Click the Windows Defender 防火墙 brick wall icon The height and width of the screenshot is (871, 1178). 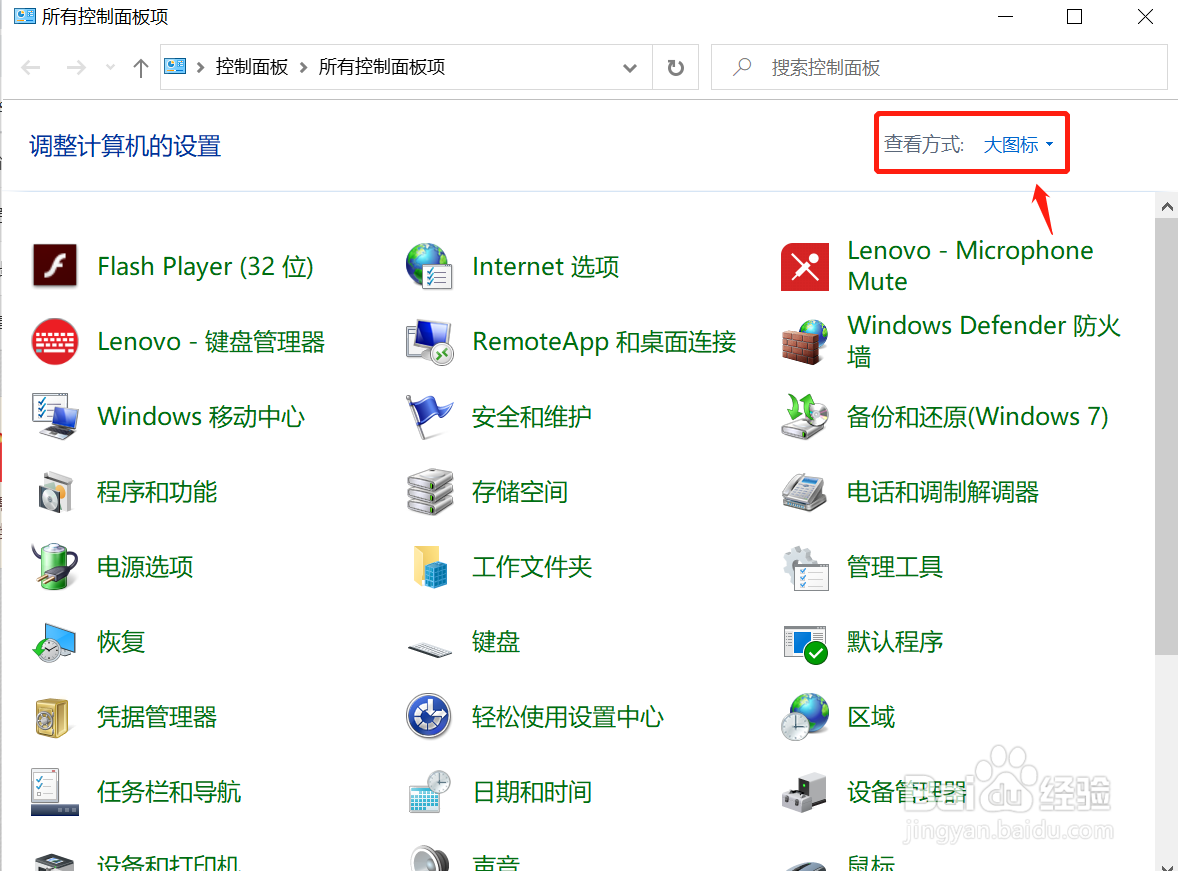point(805,342)
